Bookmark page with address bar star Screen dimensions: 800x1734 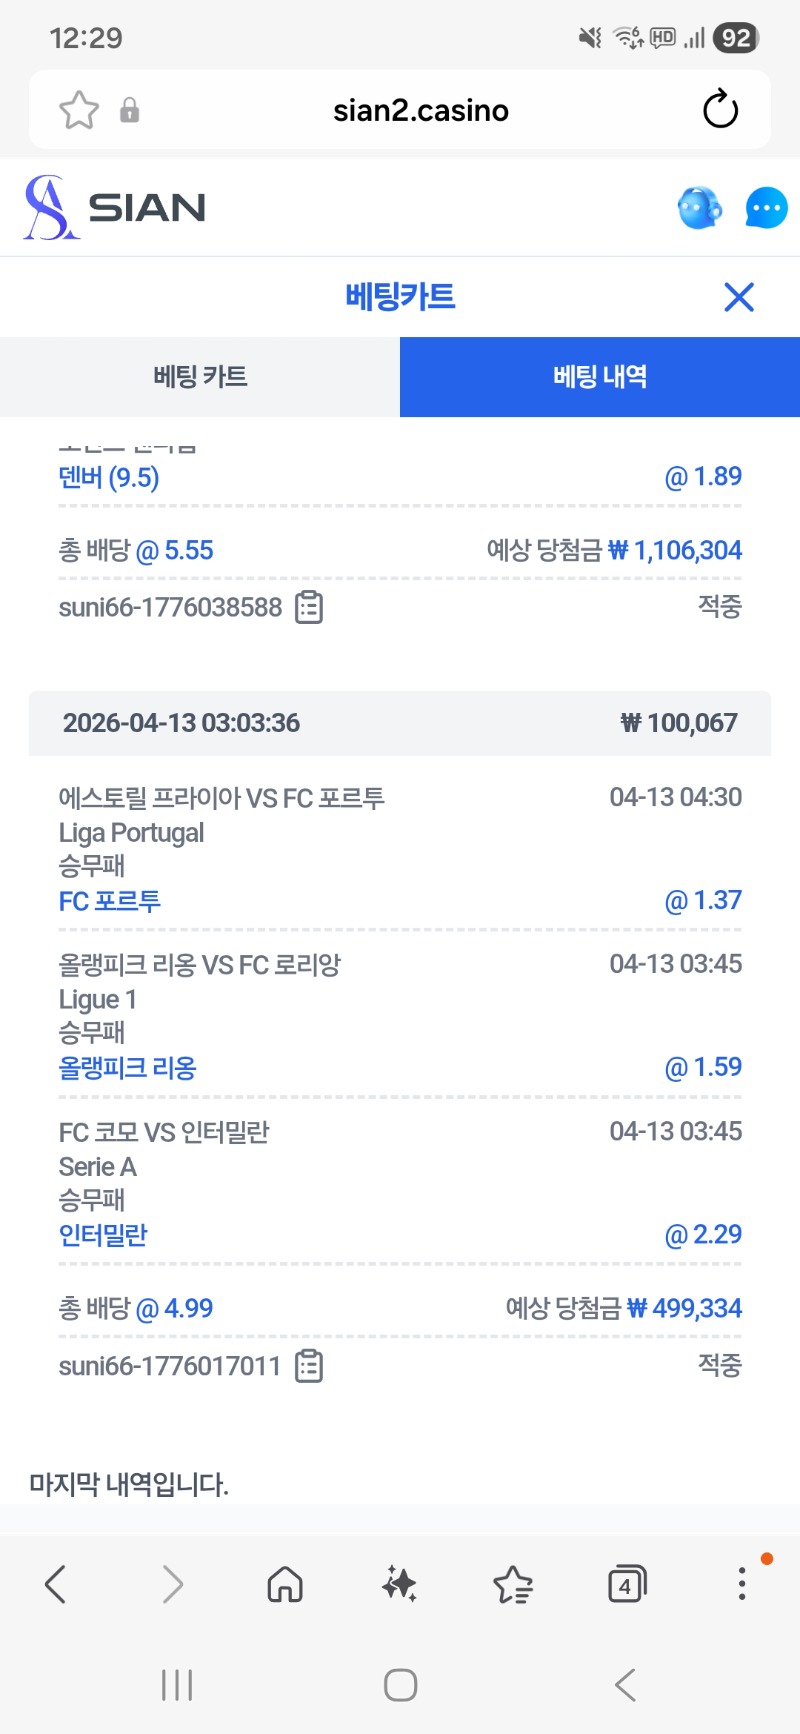[x=79, y=110]
